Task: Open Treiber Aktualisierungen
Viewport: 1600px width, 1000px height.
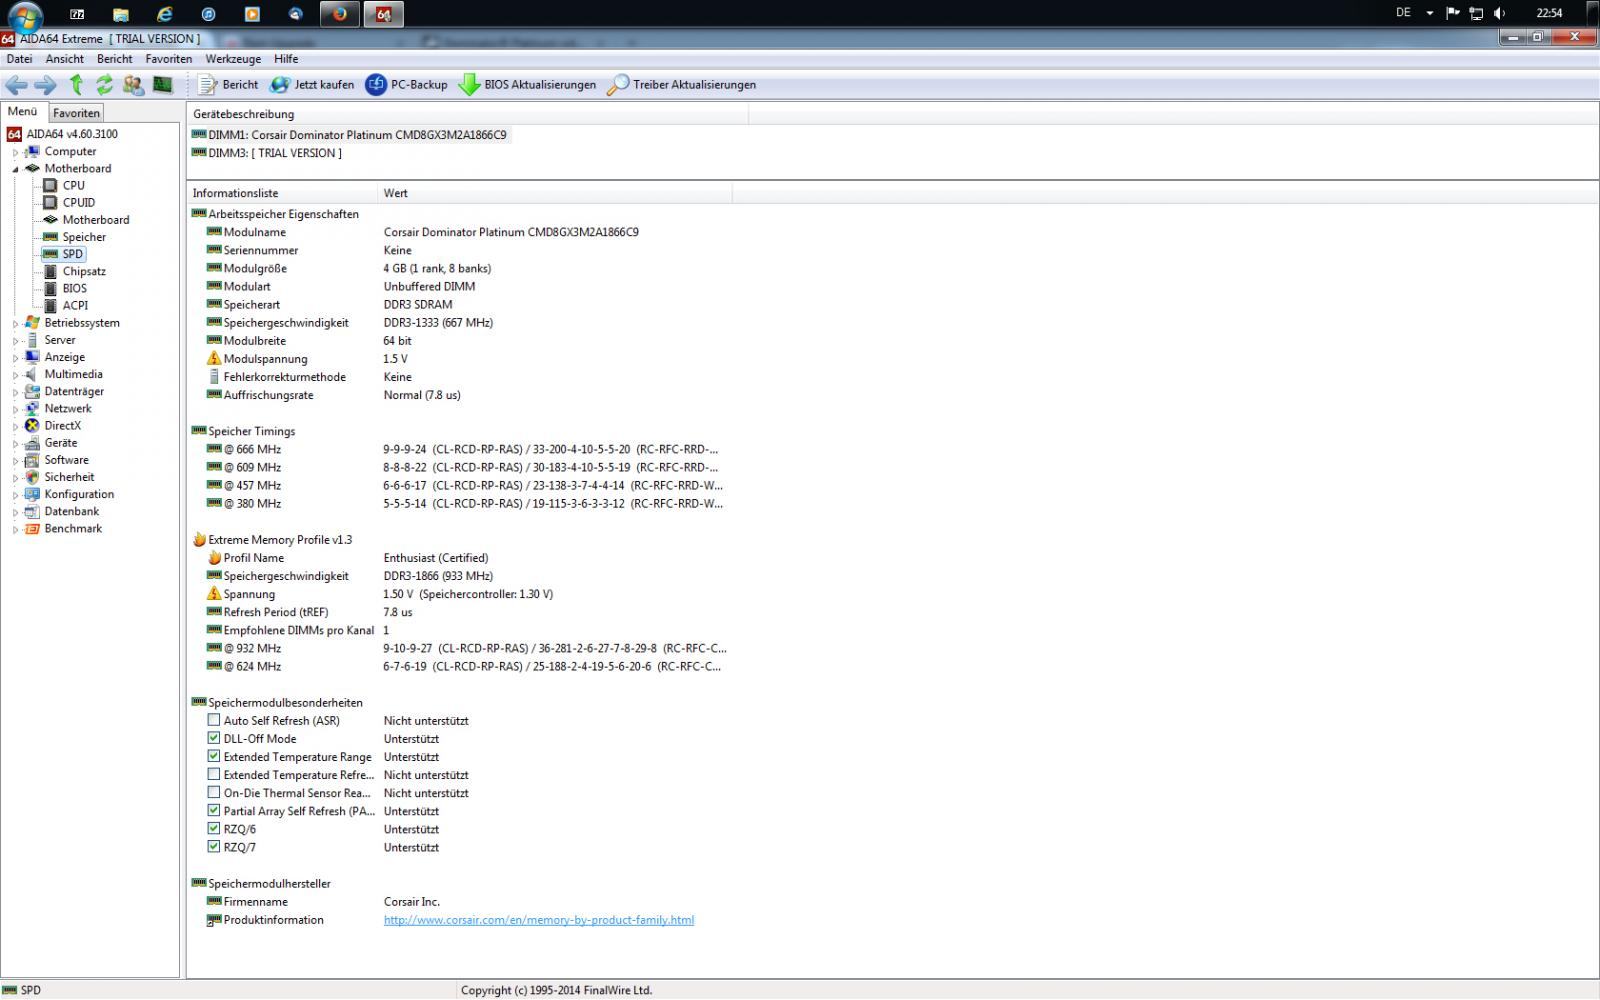Action: pos(681,85)
